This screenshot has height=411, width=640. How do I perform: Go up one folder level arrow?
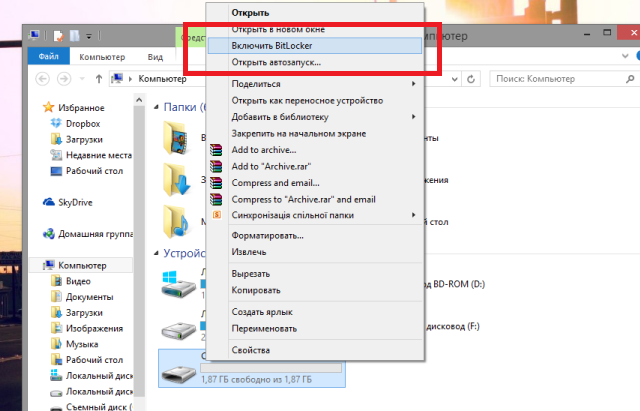[99, 78]
